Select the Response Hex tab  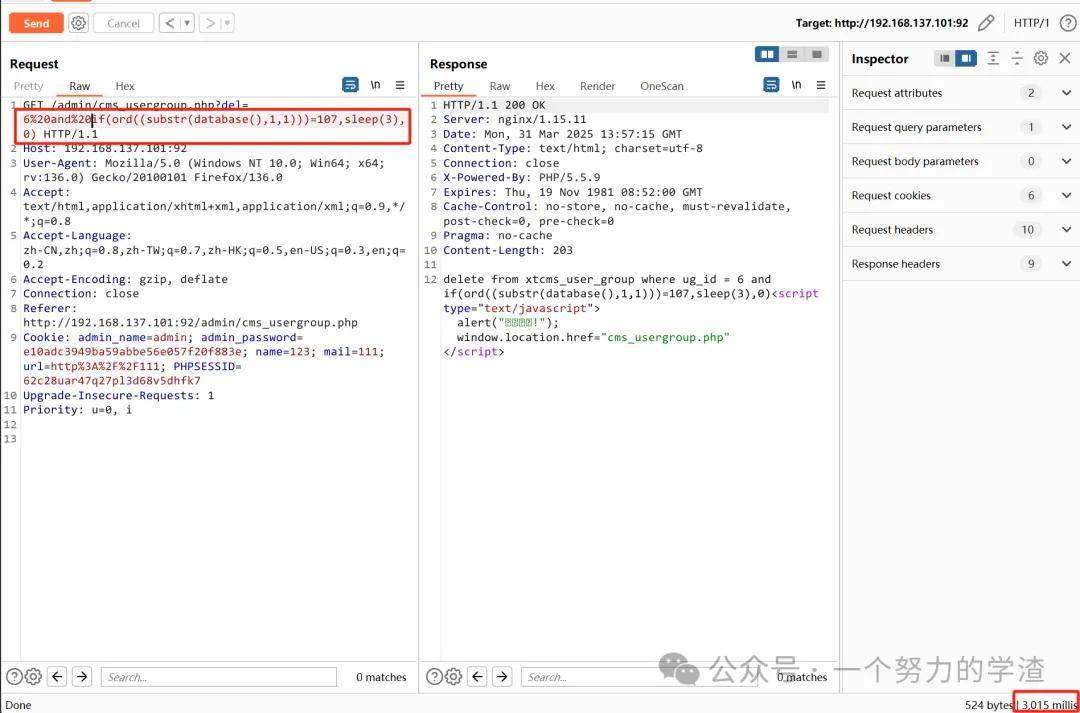pos(545,86)
